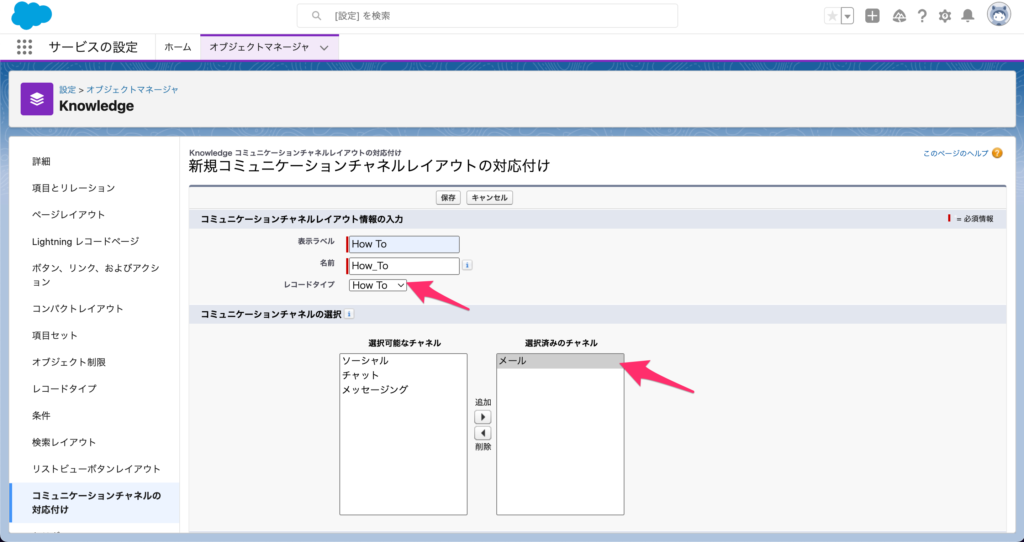The width and height of the screenshot is (1024, 542).
Task: Click the favorites star icon
Action: [x=832, y=16]
